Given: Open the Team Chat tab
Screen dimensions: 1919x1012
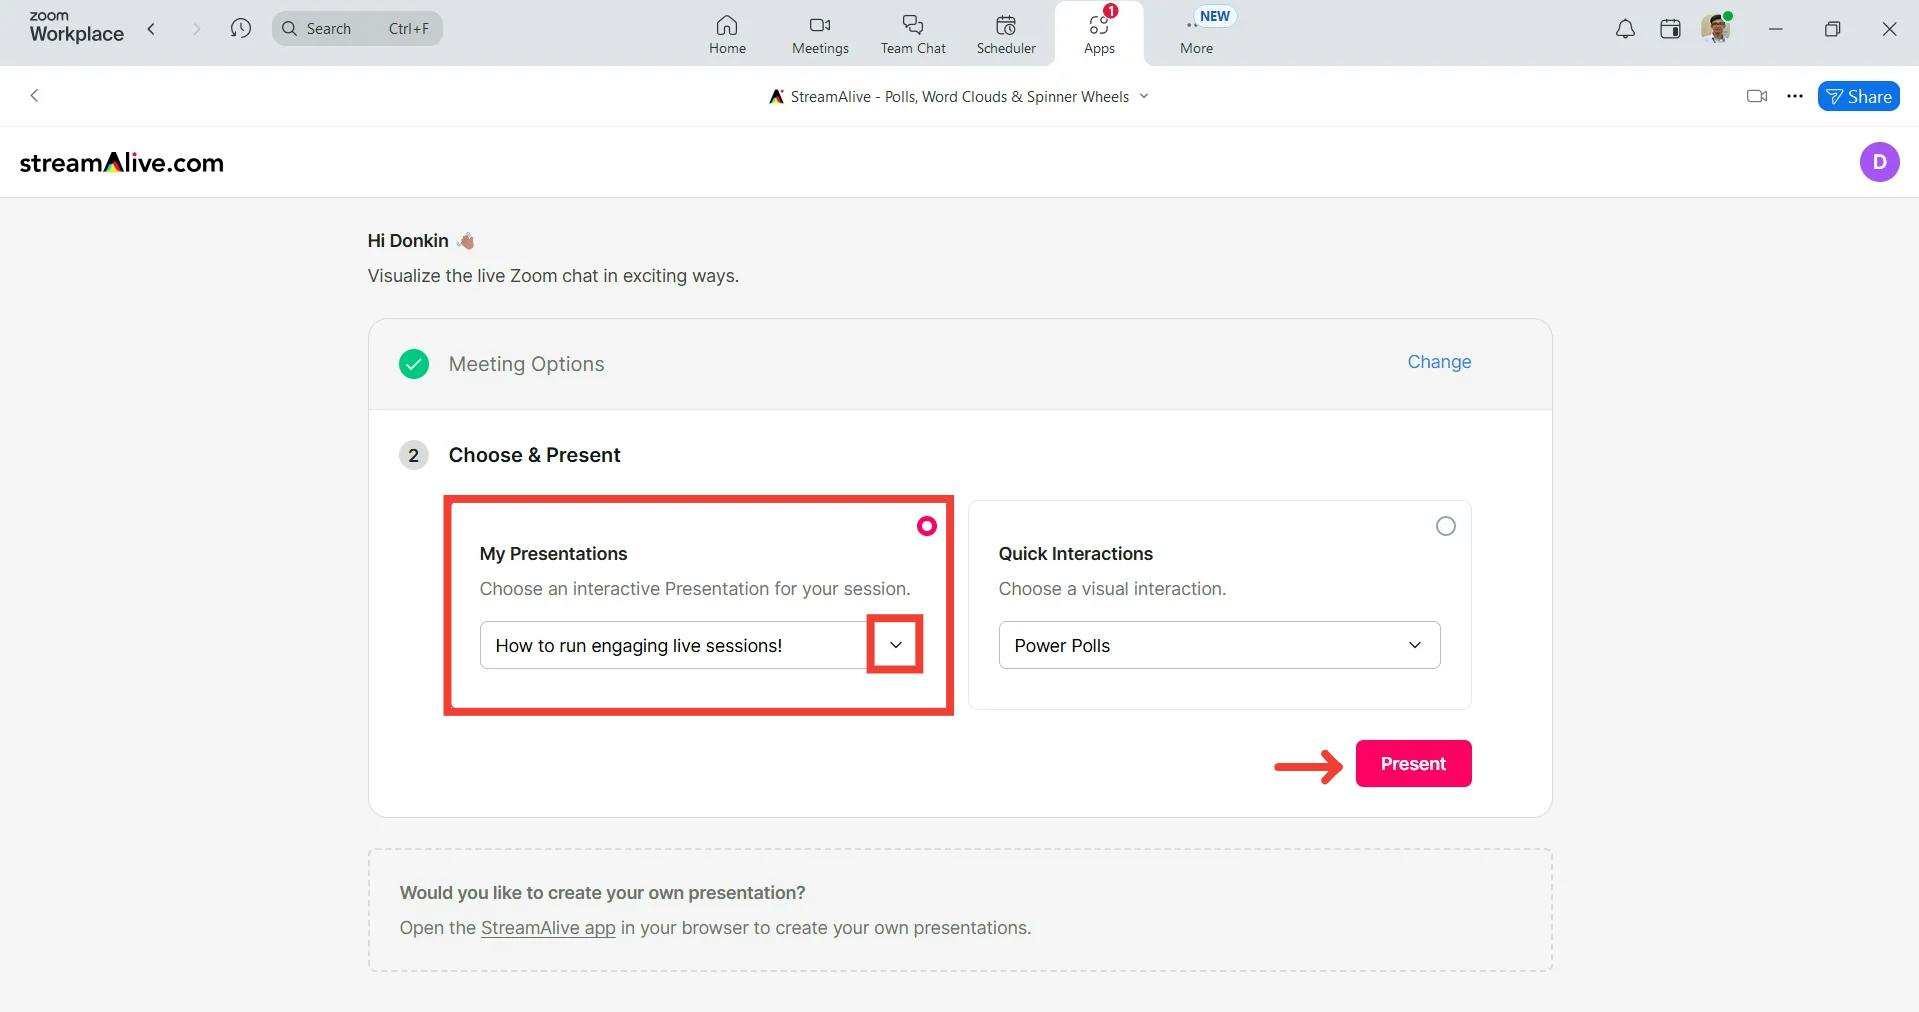Looking at the screenshot, I should point(913,33).
